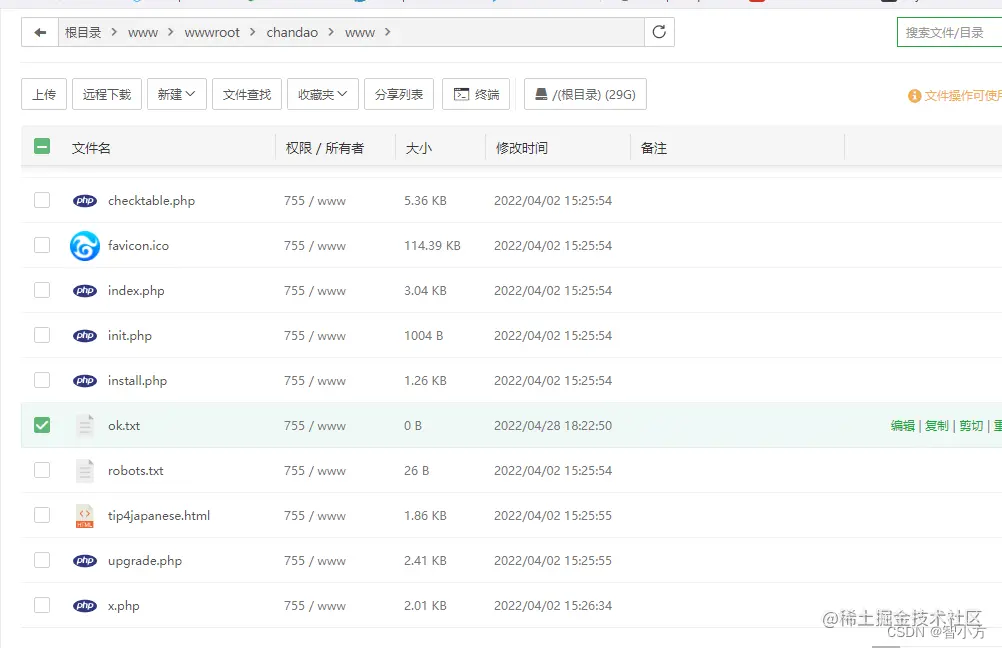The width and height of the screenshot is (1002, 648).
Task: Click the php icon beside checktable.php
Action: (85, 201)
